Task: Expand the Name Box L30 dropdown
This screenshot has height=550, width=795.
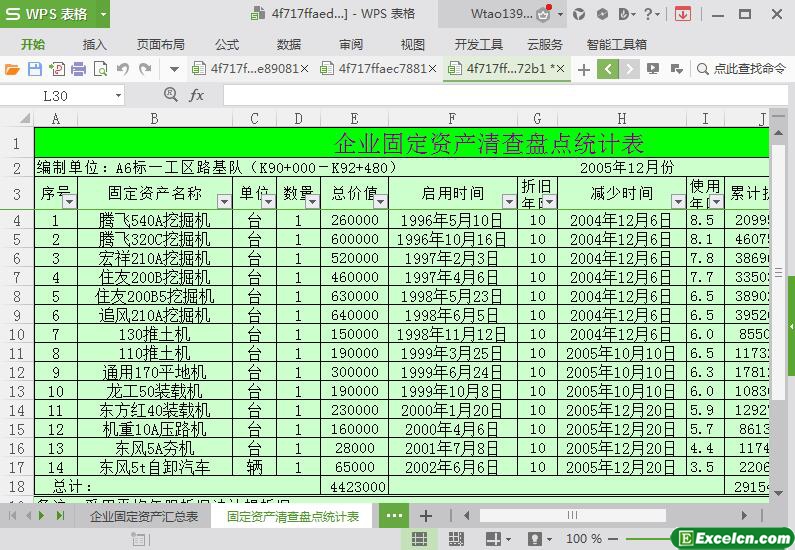Action: [118, 95]
